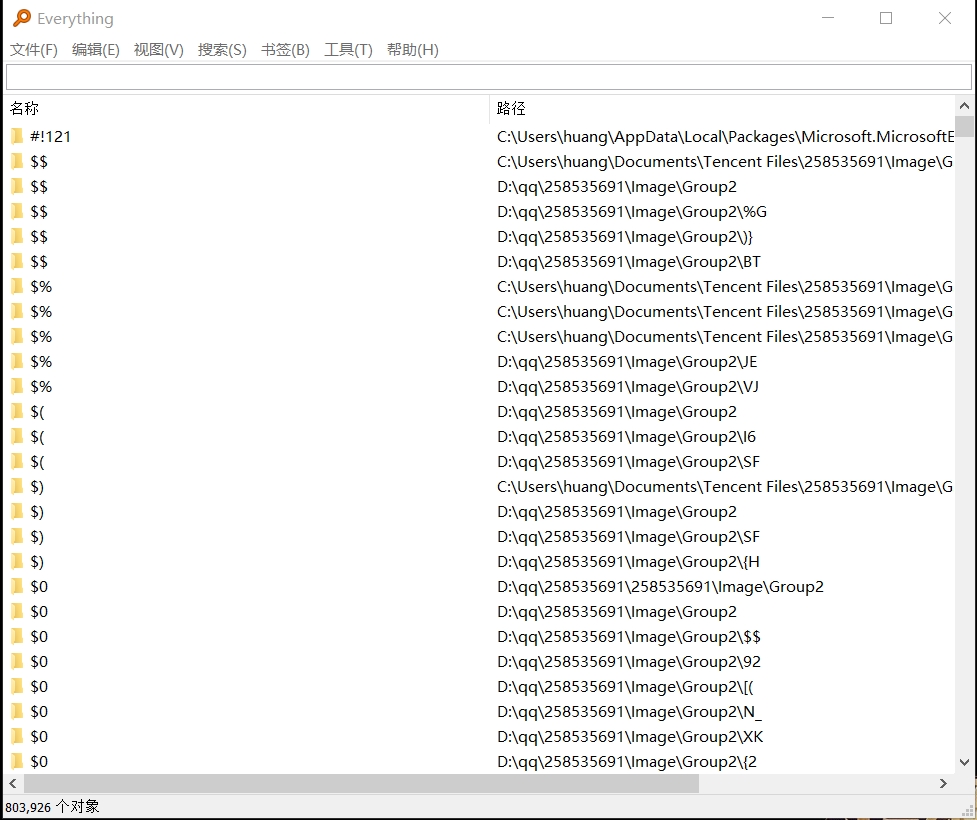
Task: Open the 帮助(H) menu
Action: [412, 50]
